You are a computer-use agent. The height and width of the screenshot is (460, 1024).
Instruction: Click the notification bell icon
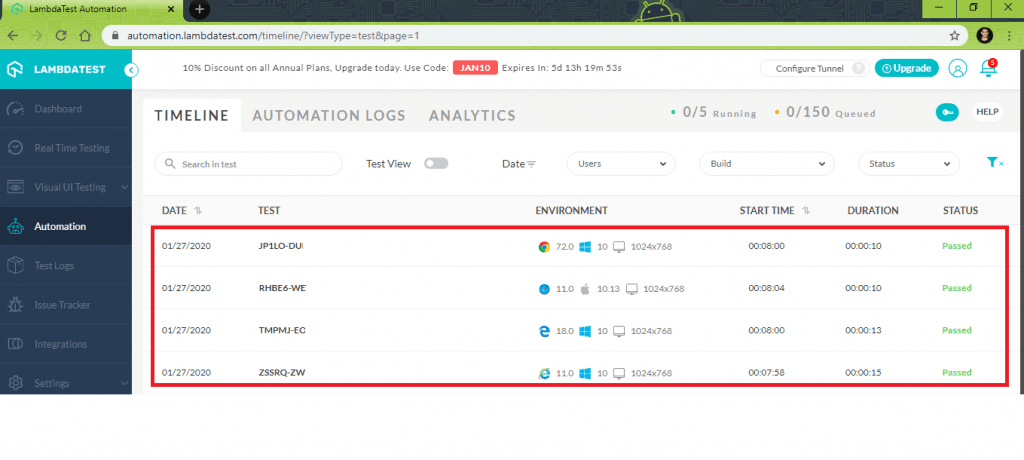988,69
